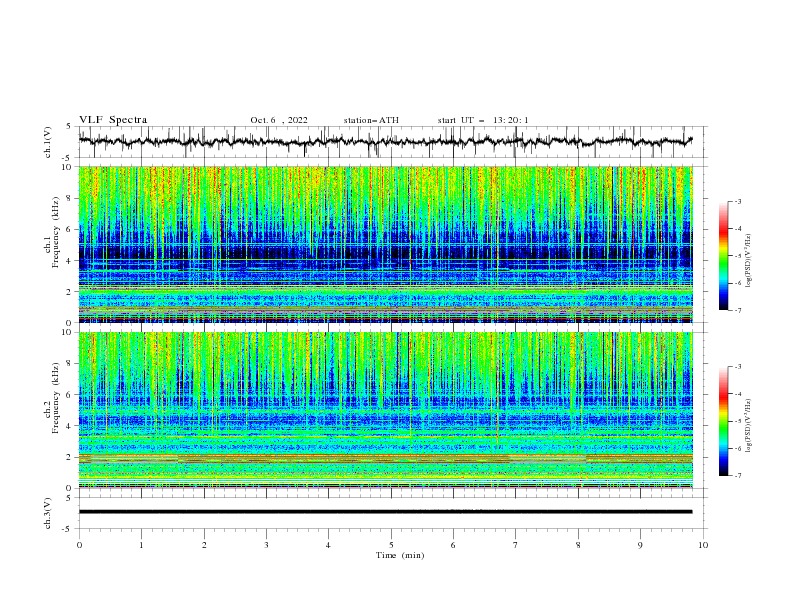
Task: Click inside the ch.2 spectrogram panel
Action: (x=385, y=410)
